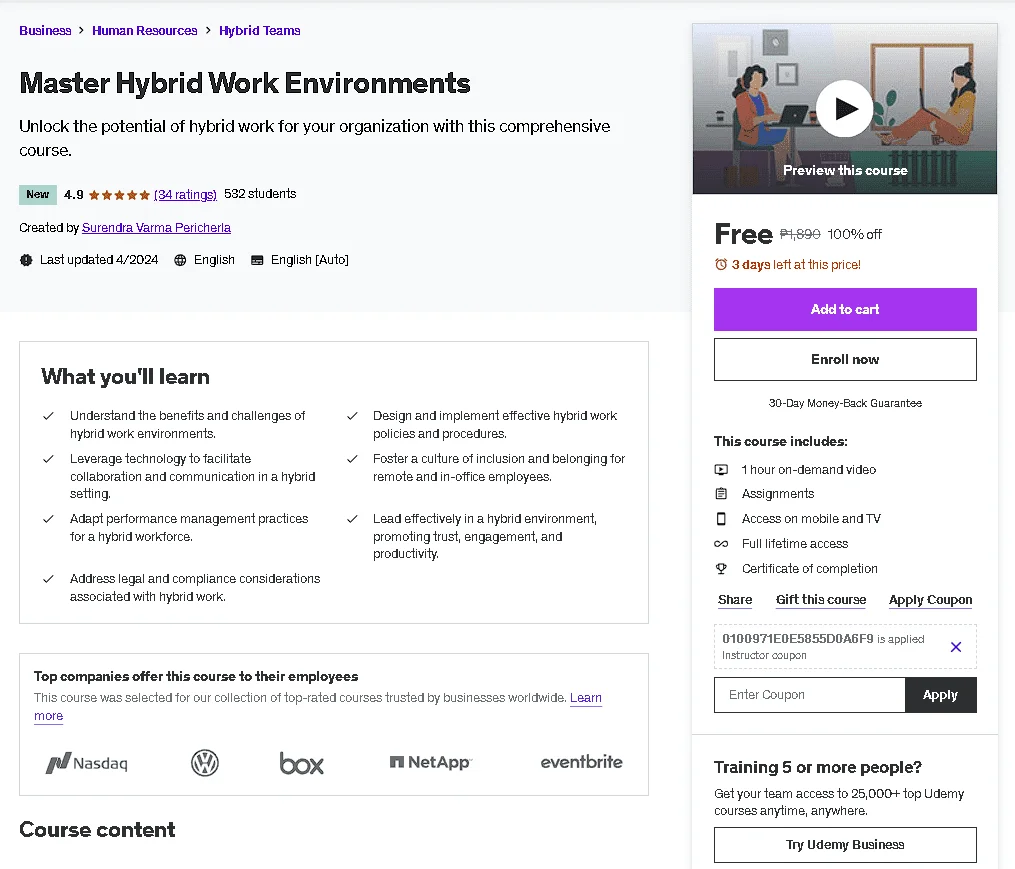Click the New badge next to rating
The width and height of the screenshot is (1015, 869).
pyautogui.click(x=38, y=194)
